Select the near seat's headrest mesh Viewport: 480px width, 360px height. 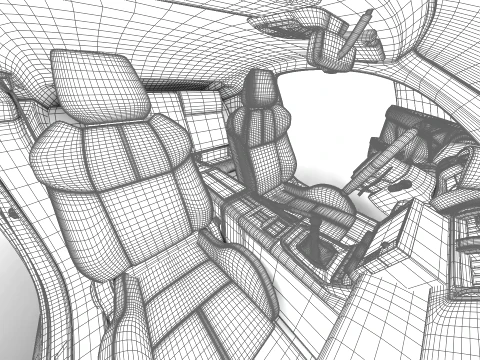(100, 87)
